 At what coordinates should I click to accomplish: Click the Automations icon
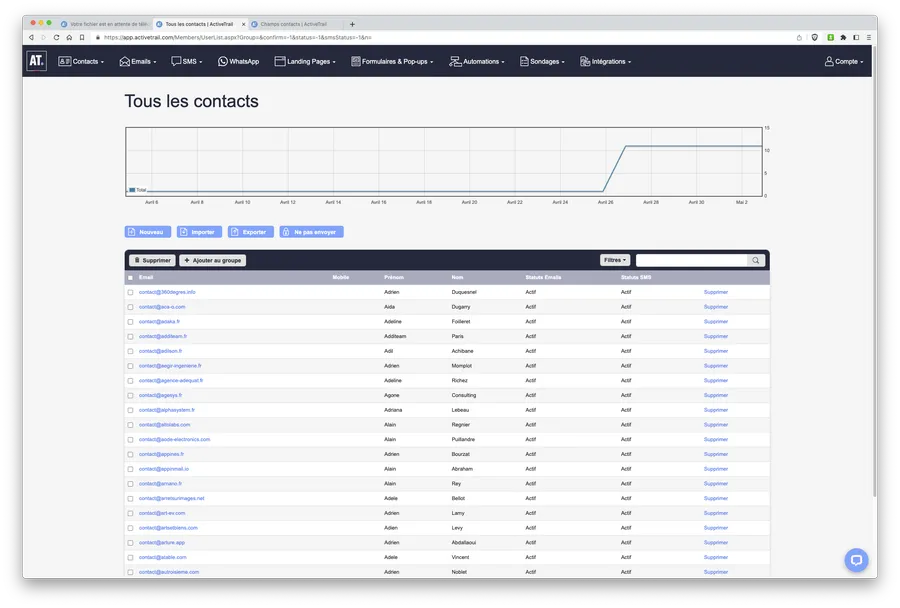[x=455, y=61]
